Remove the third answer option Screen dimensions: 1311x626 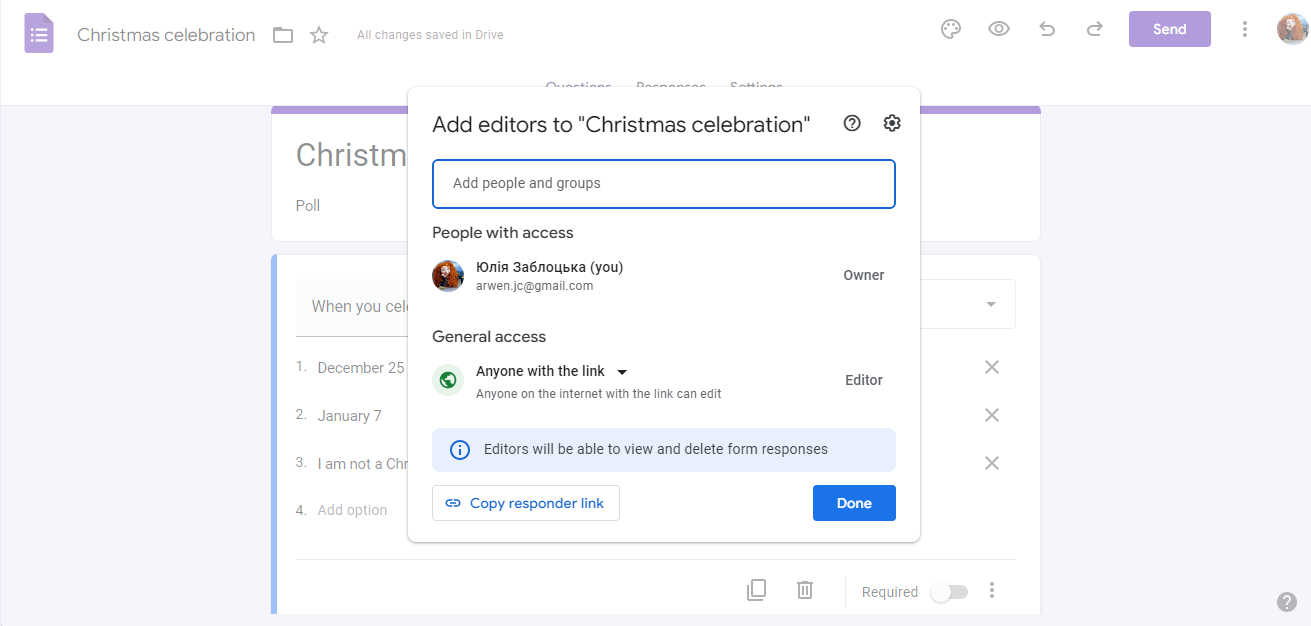coord(992,463)
